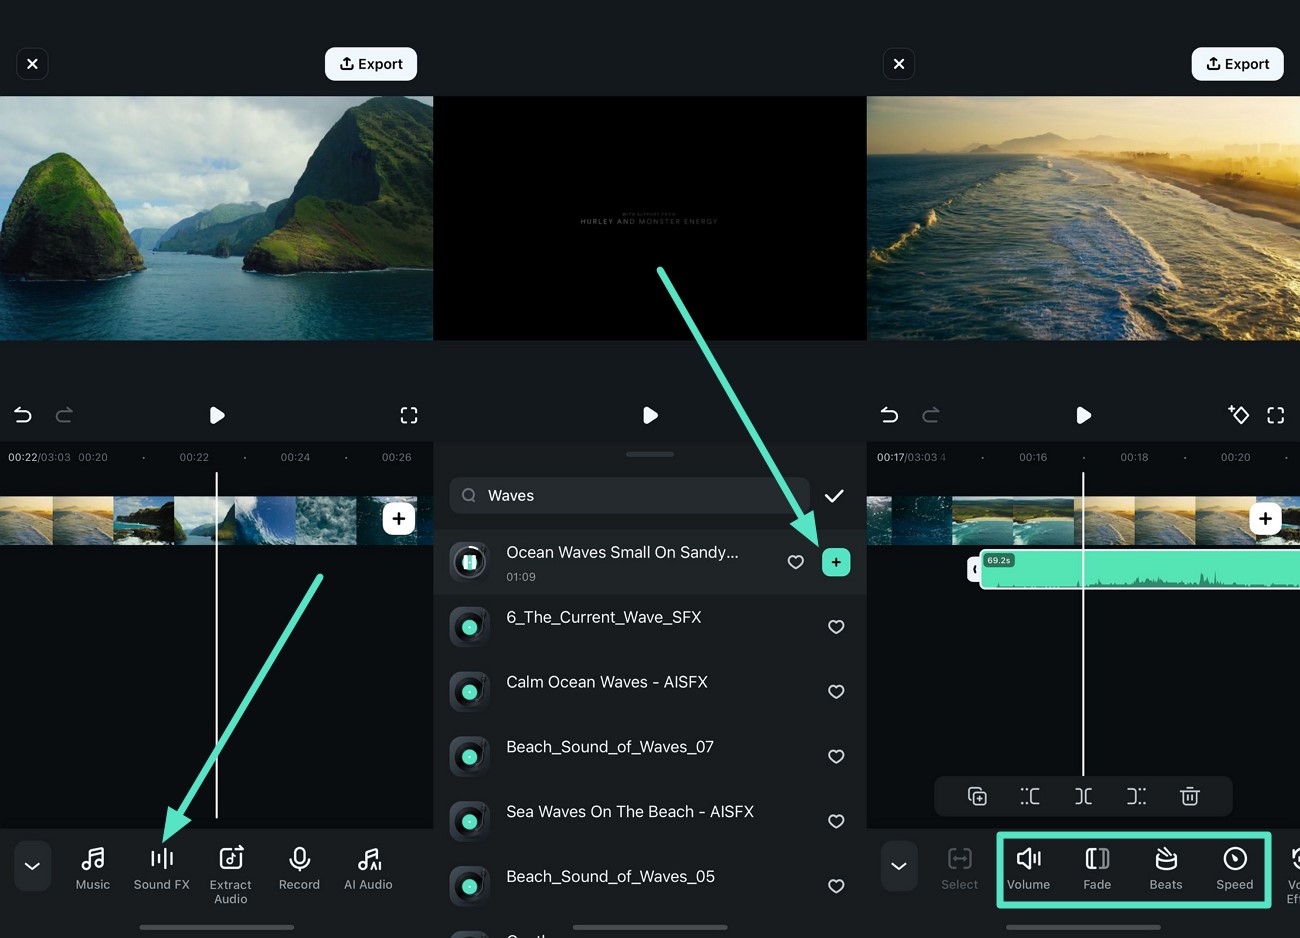Choose the Extract Audio tool
This screenshot has height=938, width=1300.
pyautogui.click(x=231, y=875)
